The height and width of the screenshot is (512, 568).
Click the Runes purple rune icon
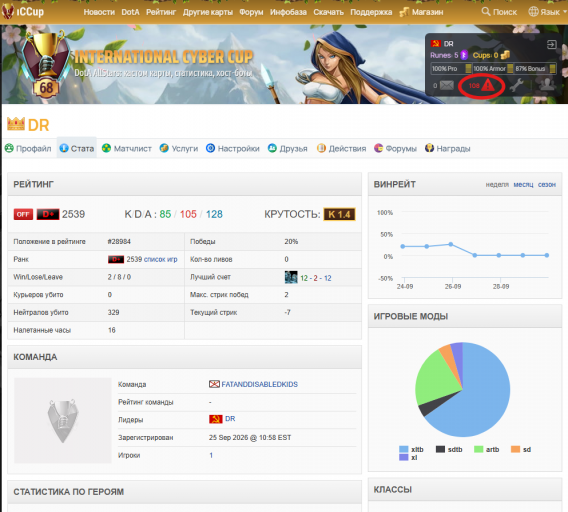[x=464, y=55]
